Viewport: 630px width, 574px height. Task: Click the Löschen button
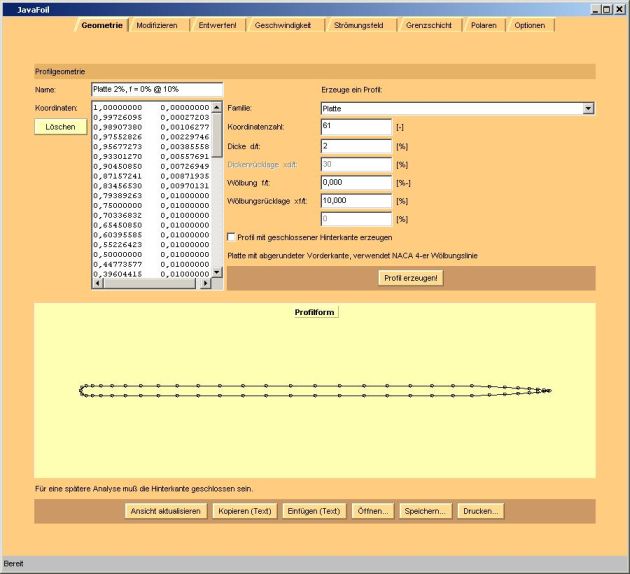click(60, 127)
